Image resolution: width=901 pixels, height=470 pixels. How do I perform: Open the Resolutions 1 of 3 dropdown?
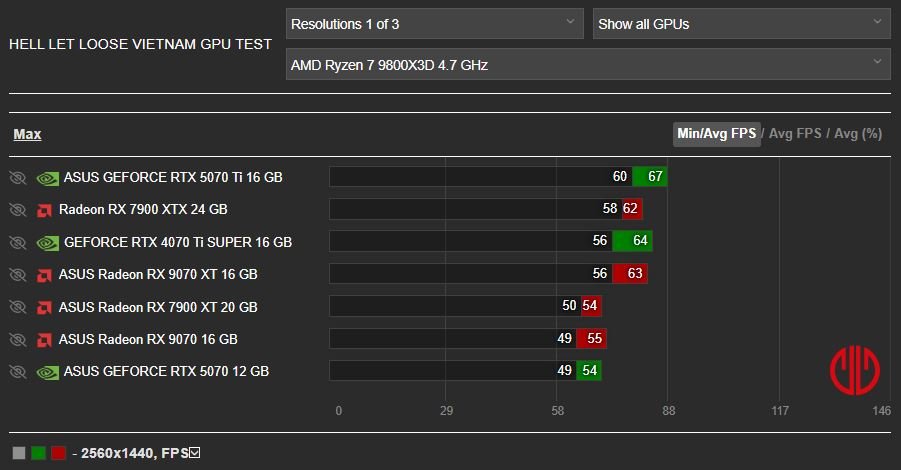[x=434, y=24]
